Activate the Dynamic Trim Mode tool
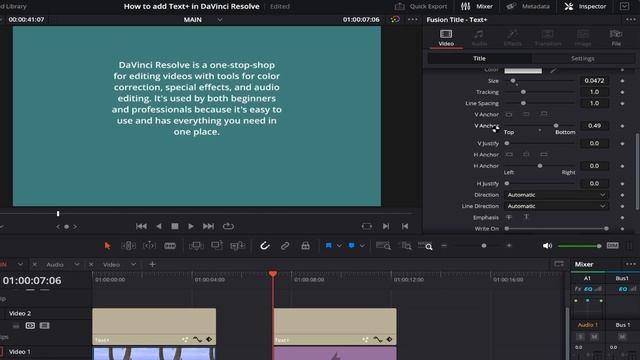Image resolution: width=640 pixels, height=360 pixels. [149, 246]
